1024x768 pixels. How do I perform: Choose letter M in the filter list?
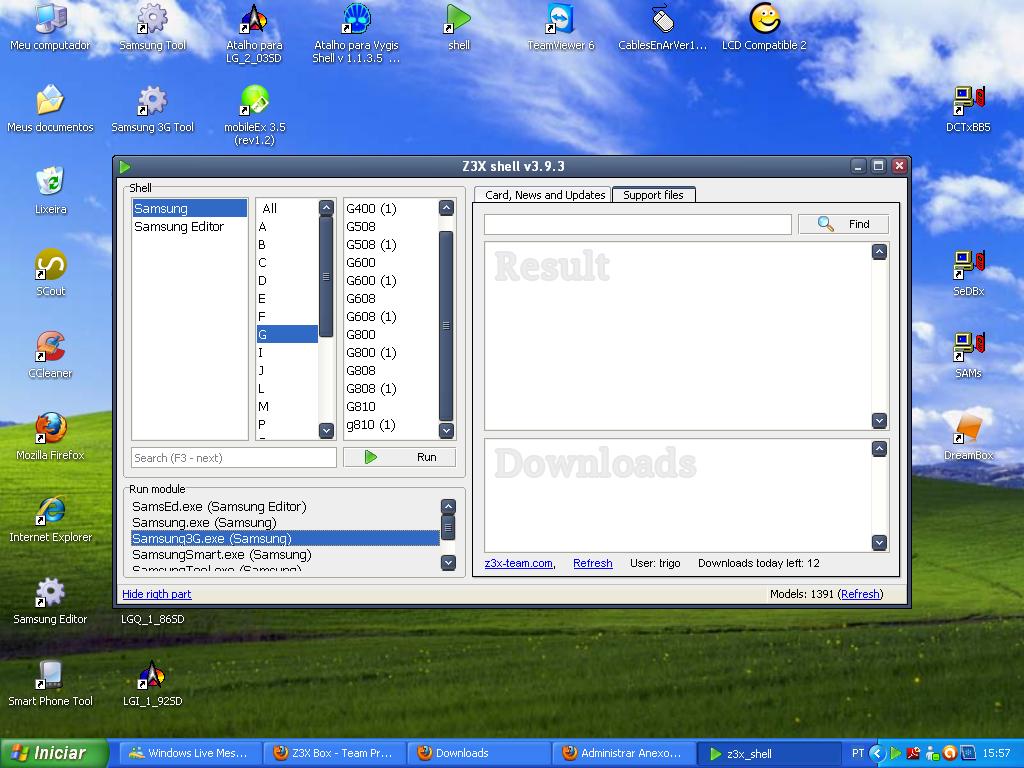point(287,406)
